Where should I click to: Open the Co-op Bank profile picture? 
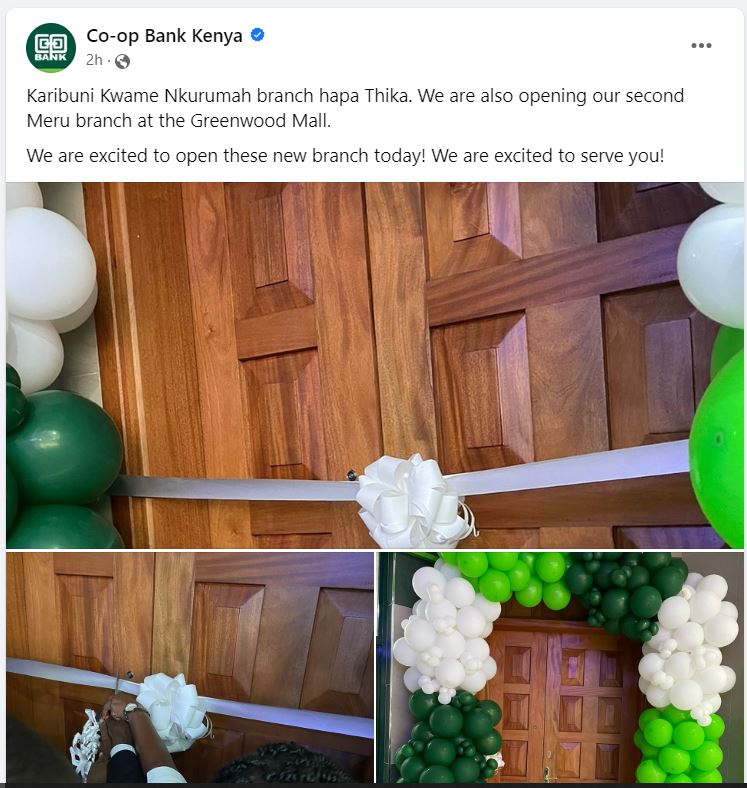pyautogui.click(x=51, y=48)
